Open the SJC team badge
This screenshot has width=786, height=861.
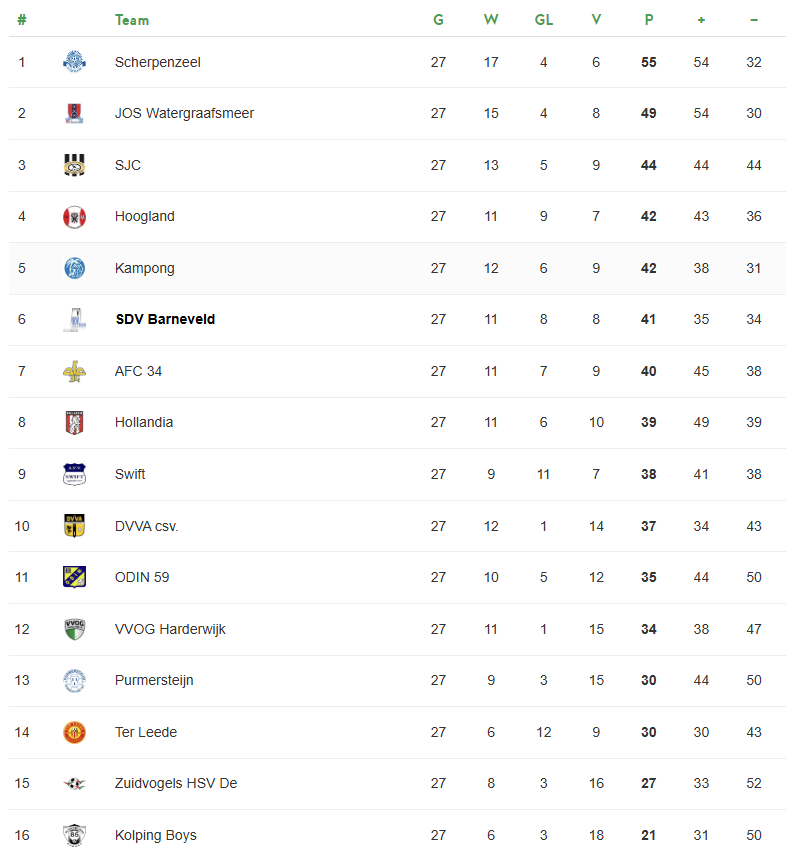(74, 165)
